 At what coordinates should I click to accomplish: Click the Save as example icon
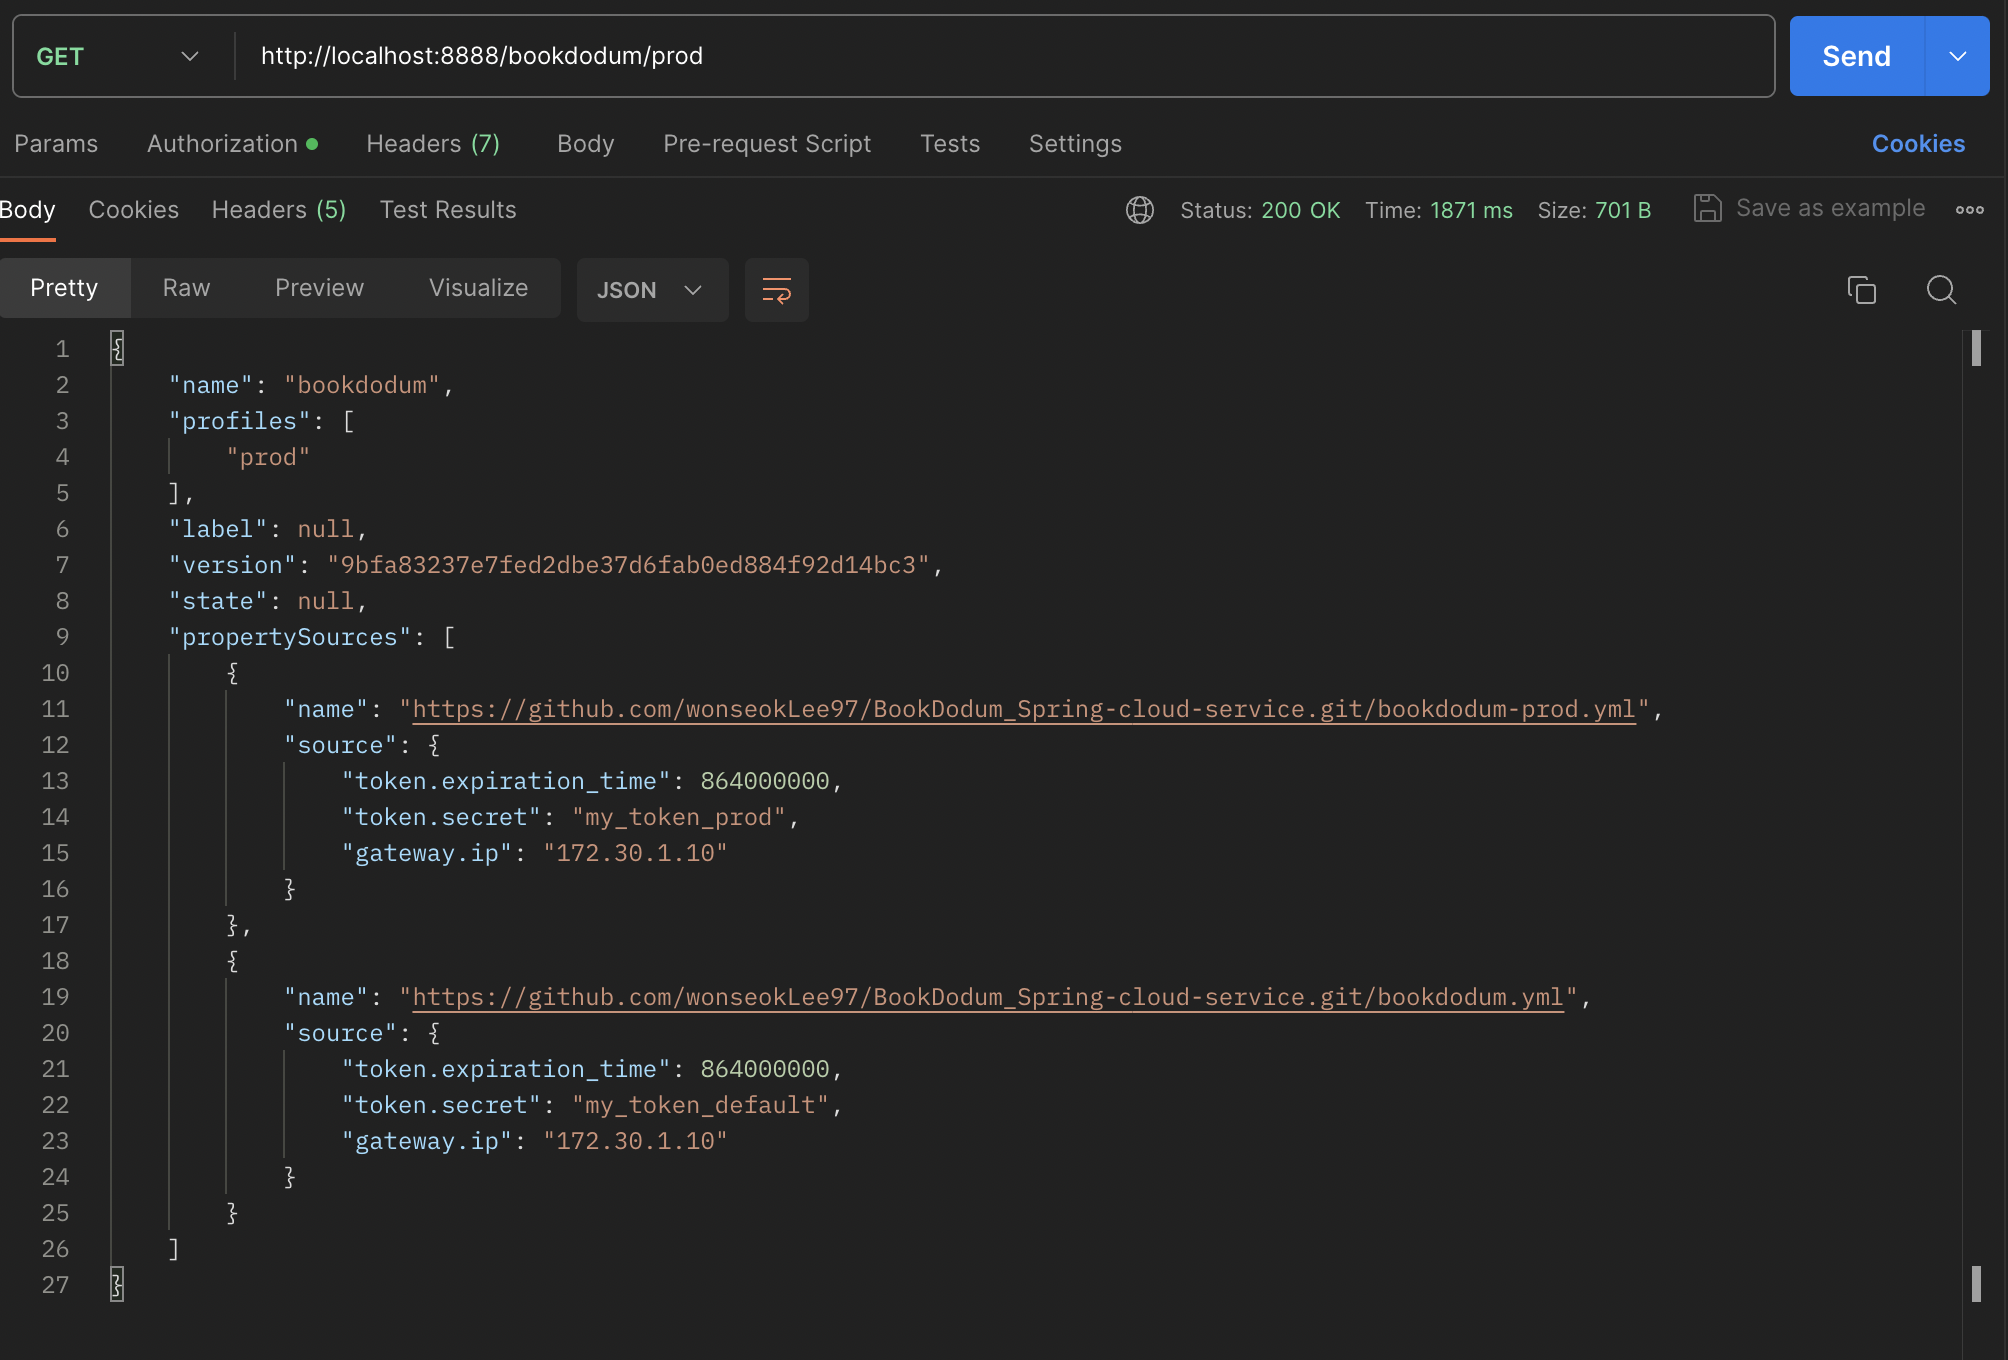tap(1707, 208)
